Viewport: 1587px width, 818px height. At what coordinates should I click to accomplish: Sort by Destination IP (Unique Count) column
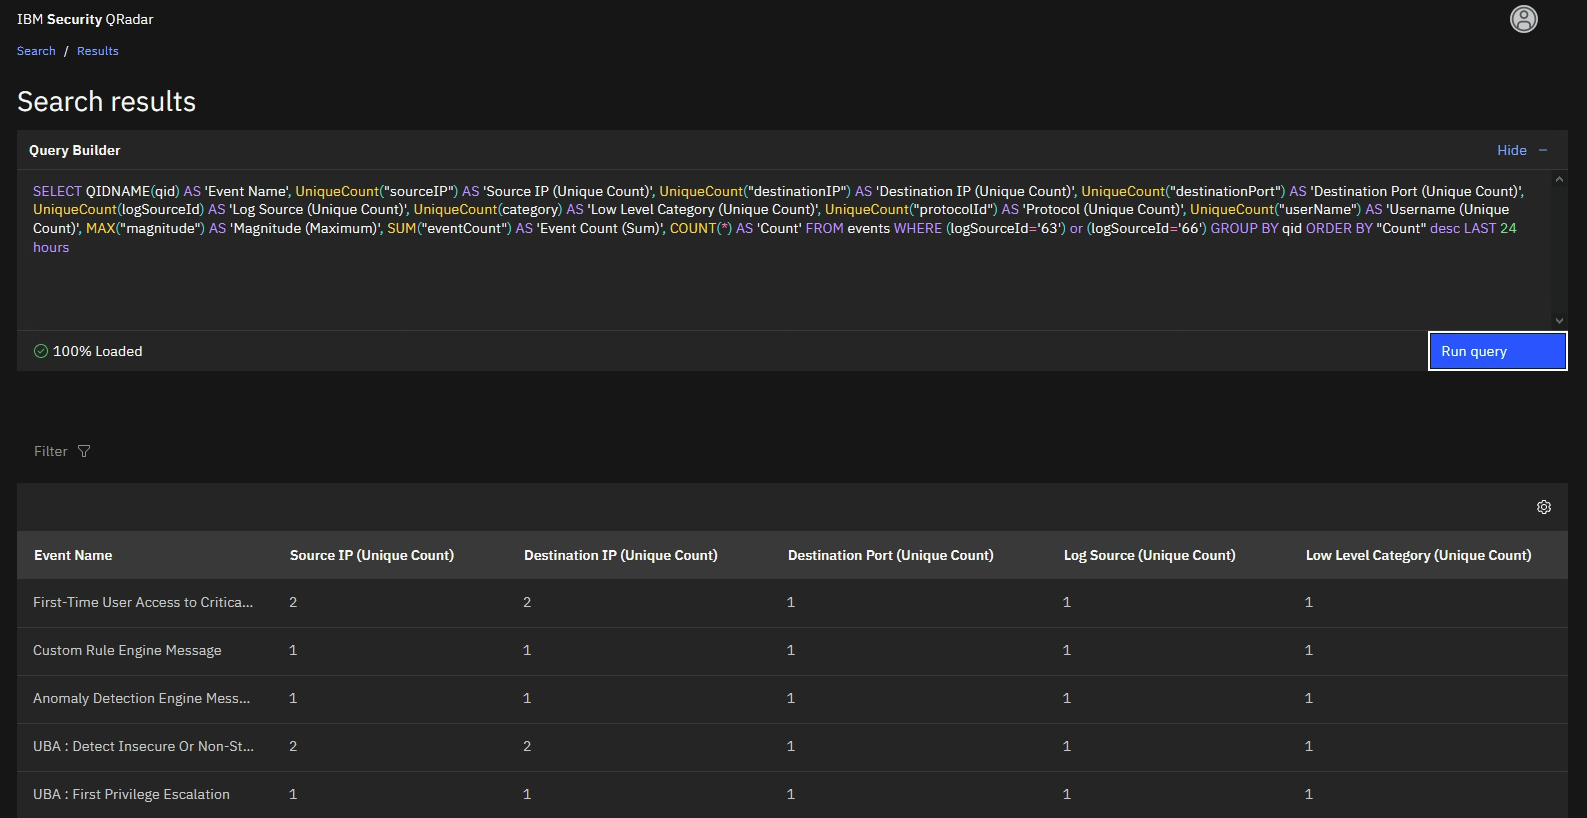[620, 555]
